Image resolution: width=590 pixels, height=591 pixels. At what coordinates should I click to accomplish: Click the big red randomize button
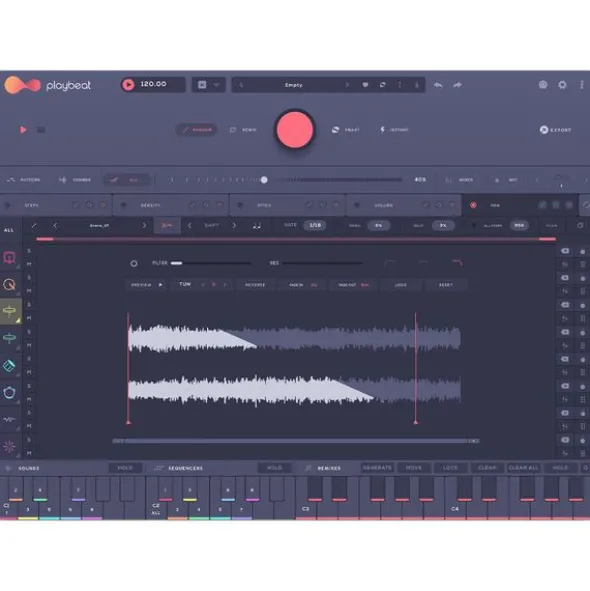click(x=294, y=129)
